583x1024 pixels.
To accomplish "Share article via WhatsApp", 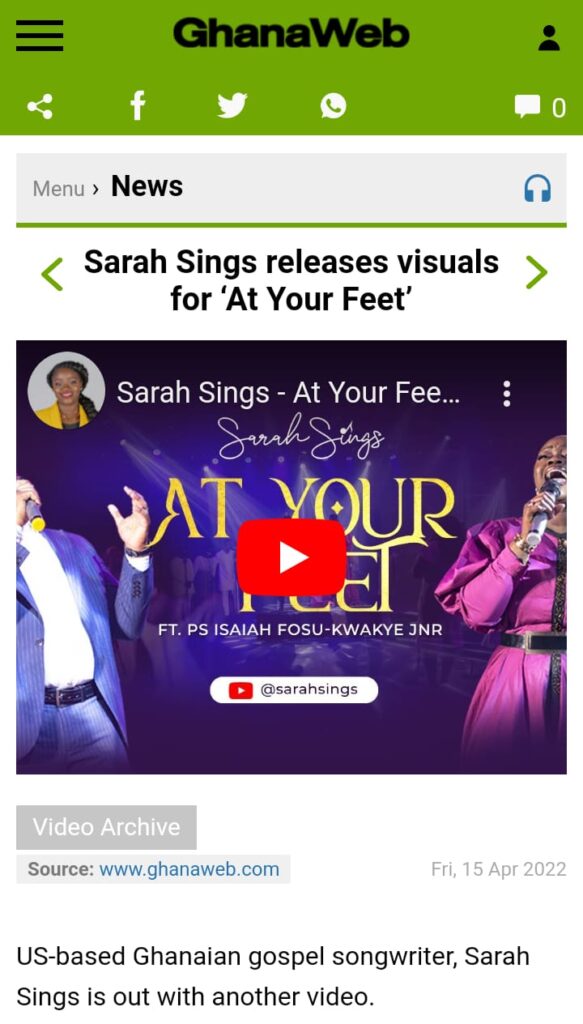I will pos(333,106).
